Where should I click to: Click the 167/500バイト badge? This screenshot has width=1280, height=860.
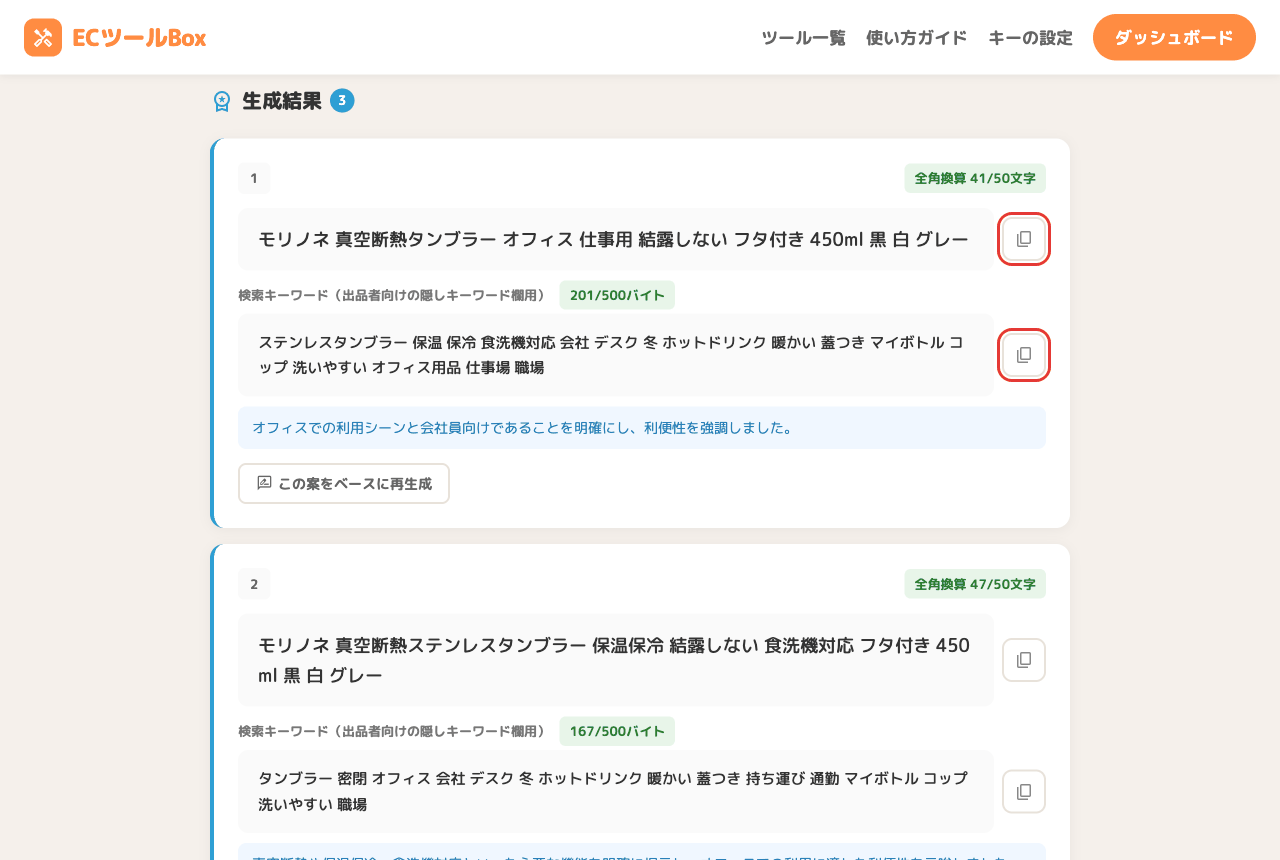click(617, 731)
